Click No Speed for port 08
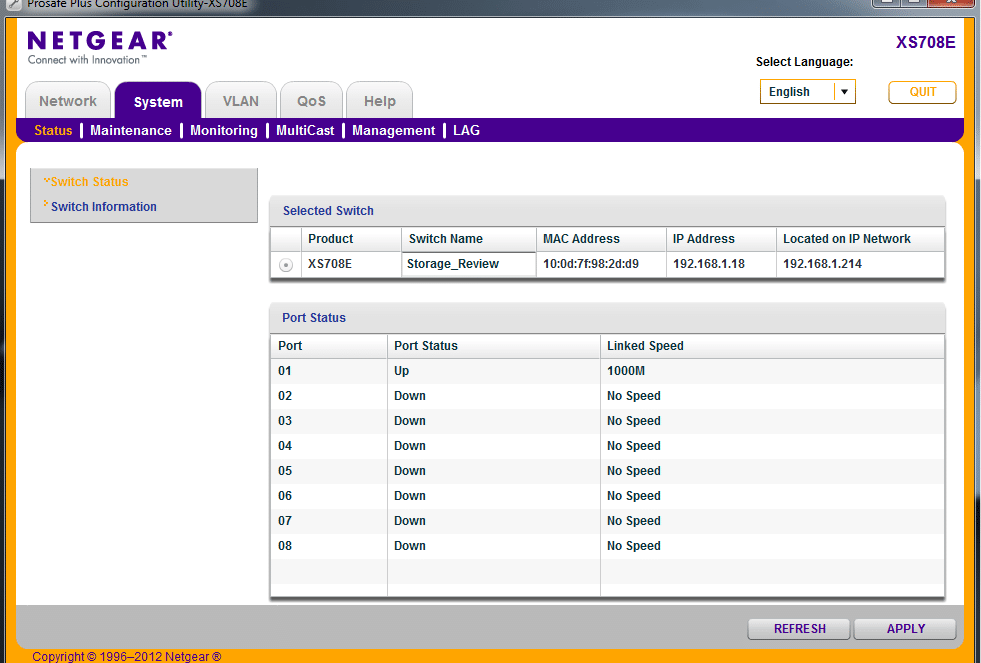This screenshot has width=981, height=663. [x=634, y=546]
